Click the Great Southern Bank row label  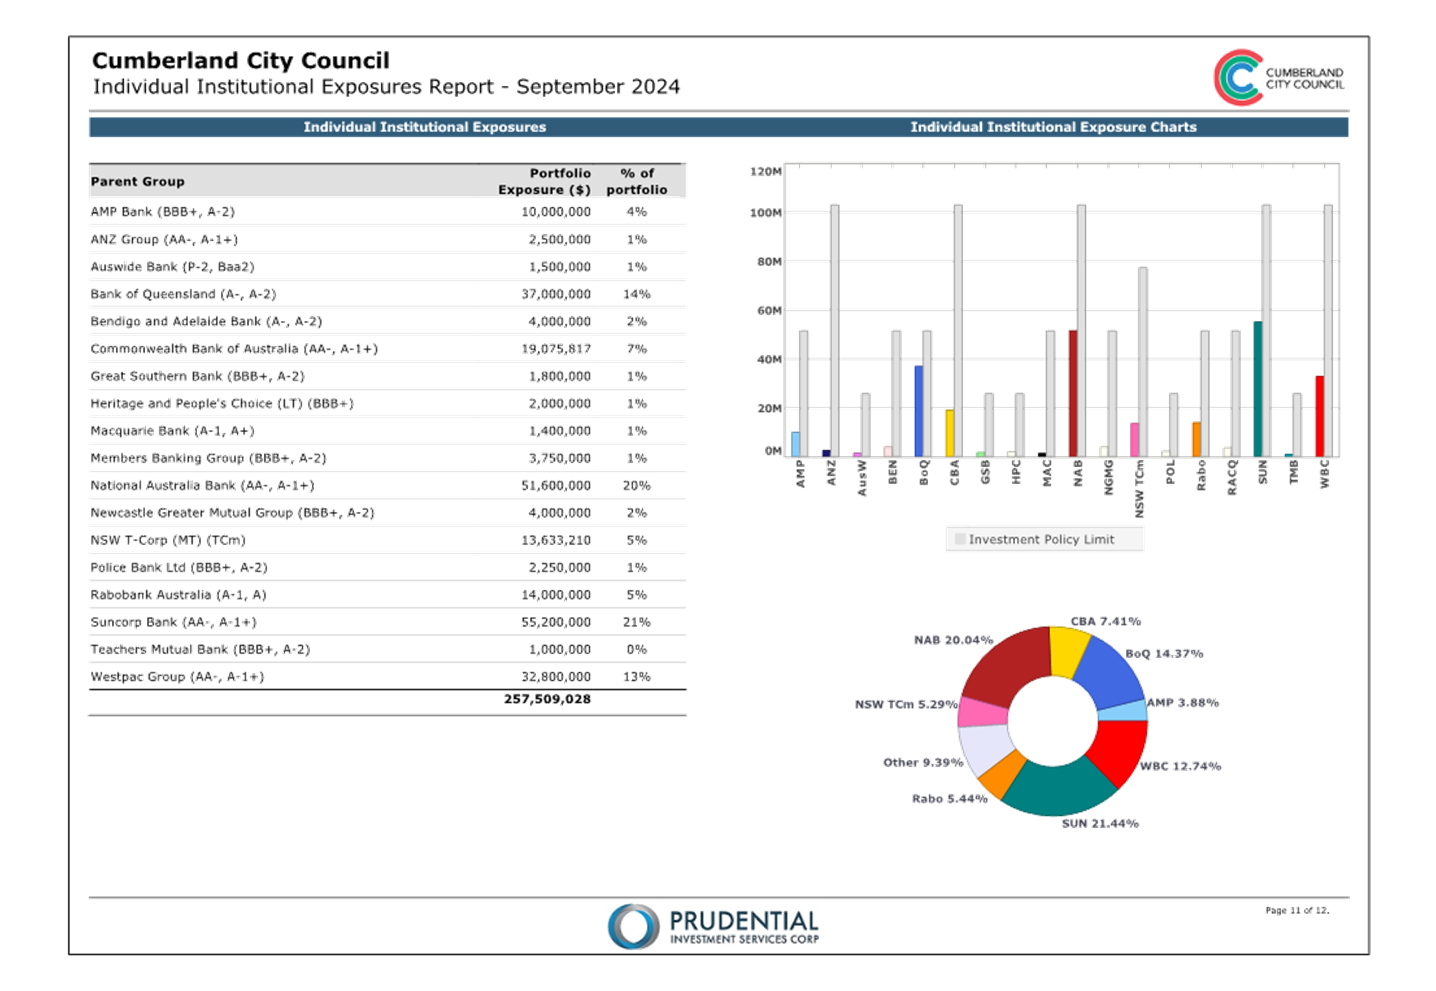coord(197,376)
